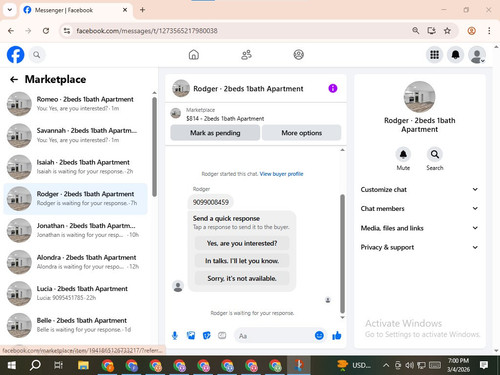Record a voice clip microphone icon

pos(175,335)
